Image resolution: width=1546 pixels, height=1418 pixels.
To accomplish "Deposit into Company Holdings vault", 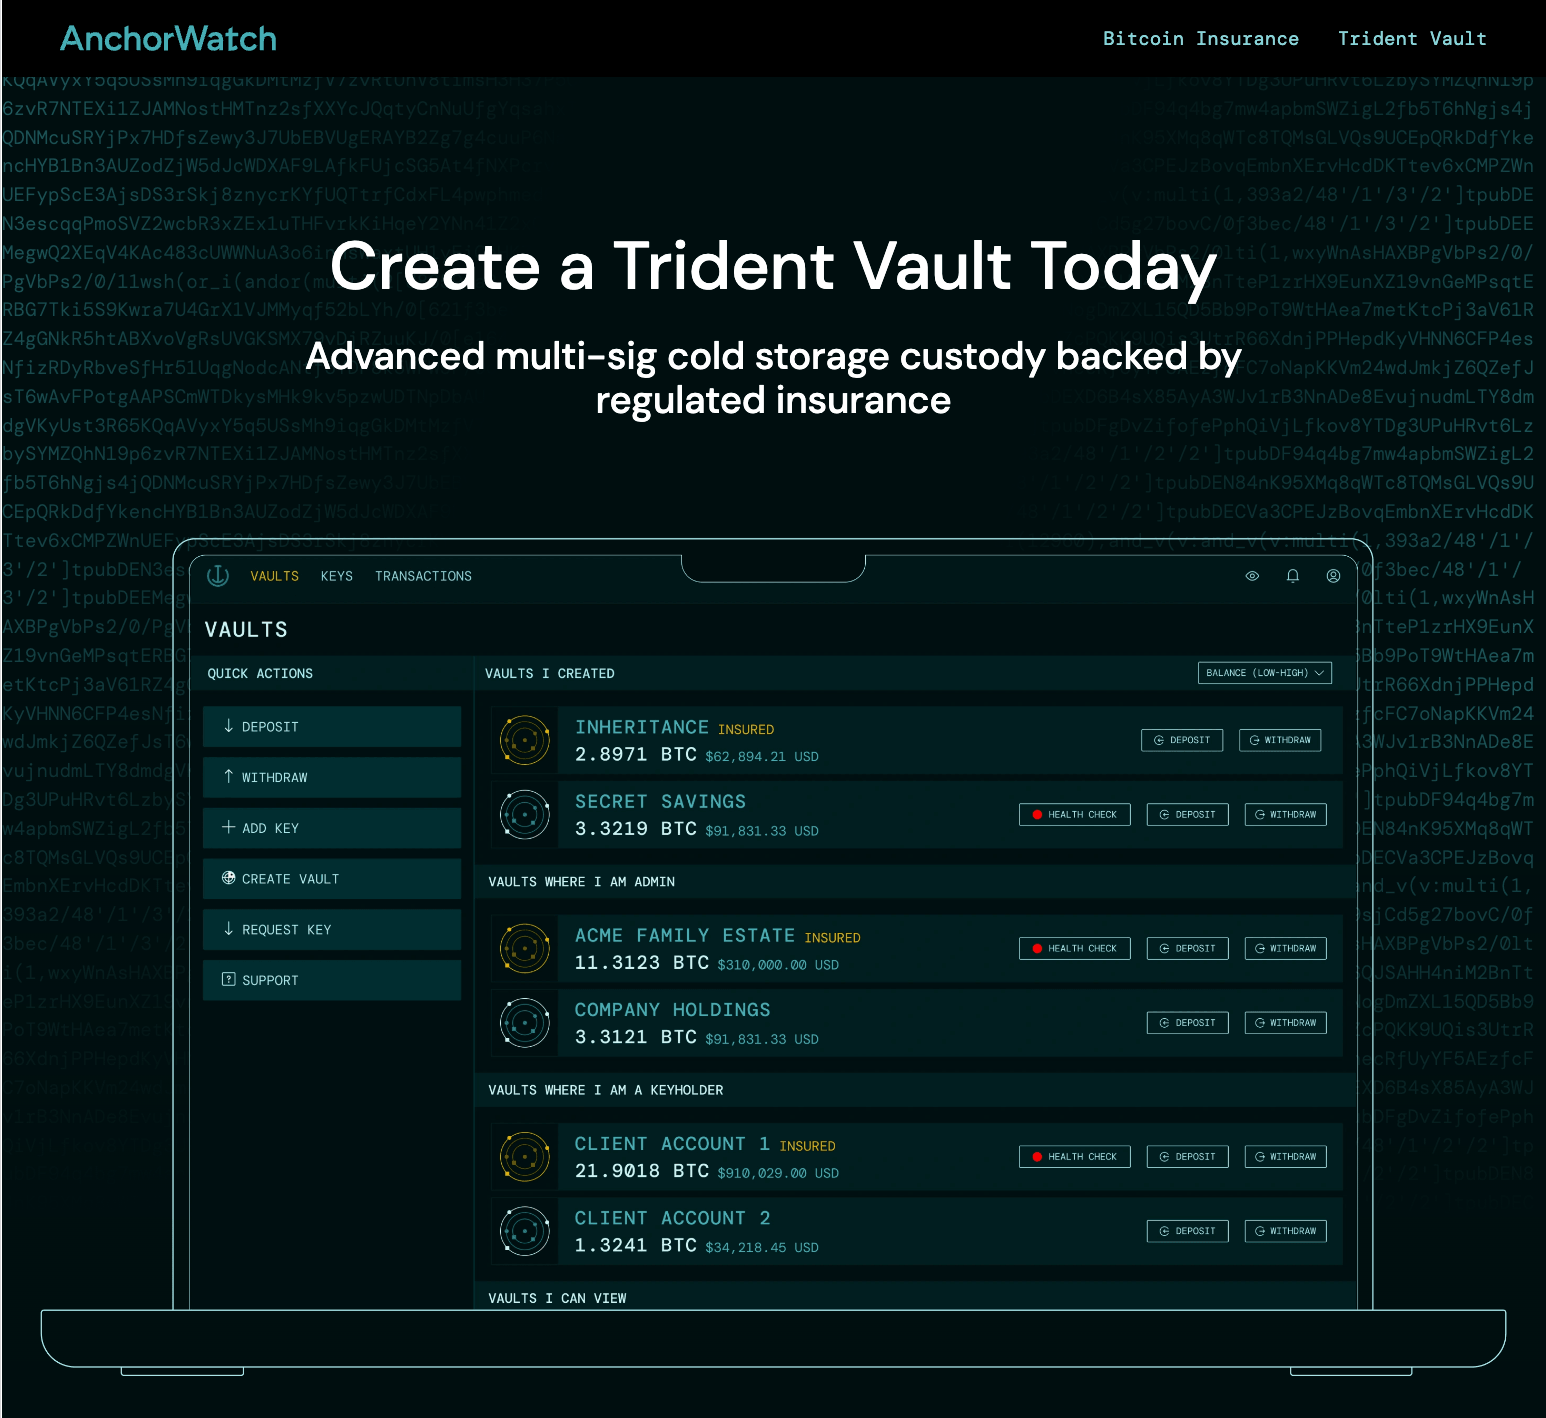I will click(1187, 1023).
